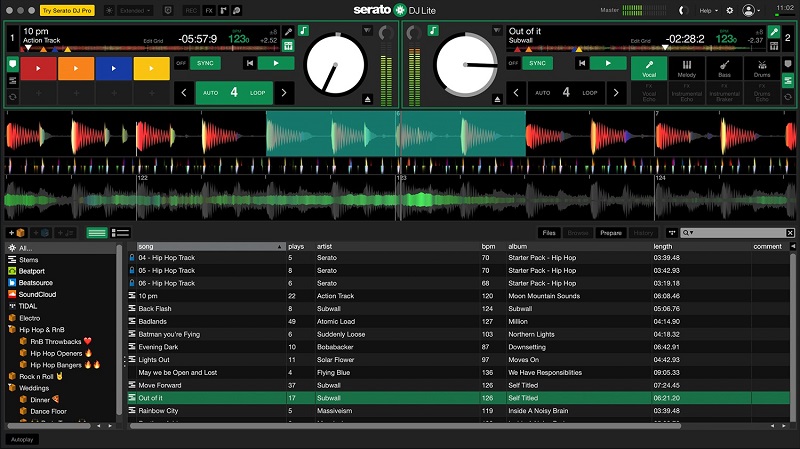Open the settings gear
The image size is (800, 449).
point(730,10)
